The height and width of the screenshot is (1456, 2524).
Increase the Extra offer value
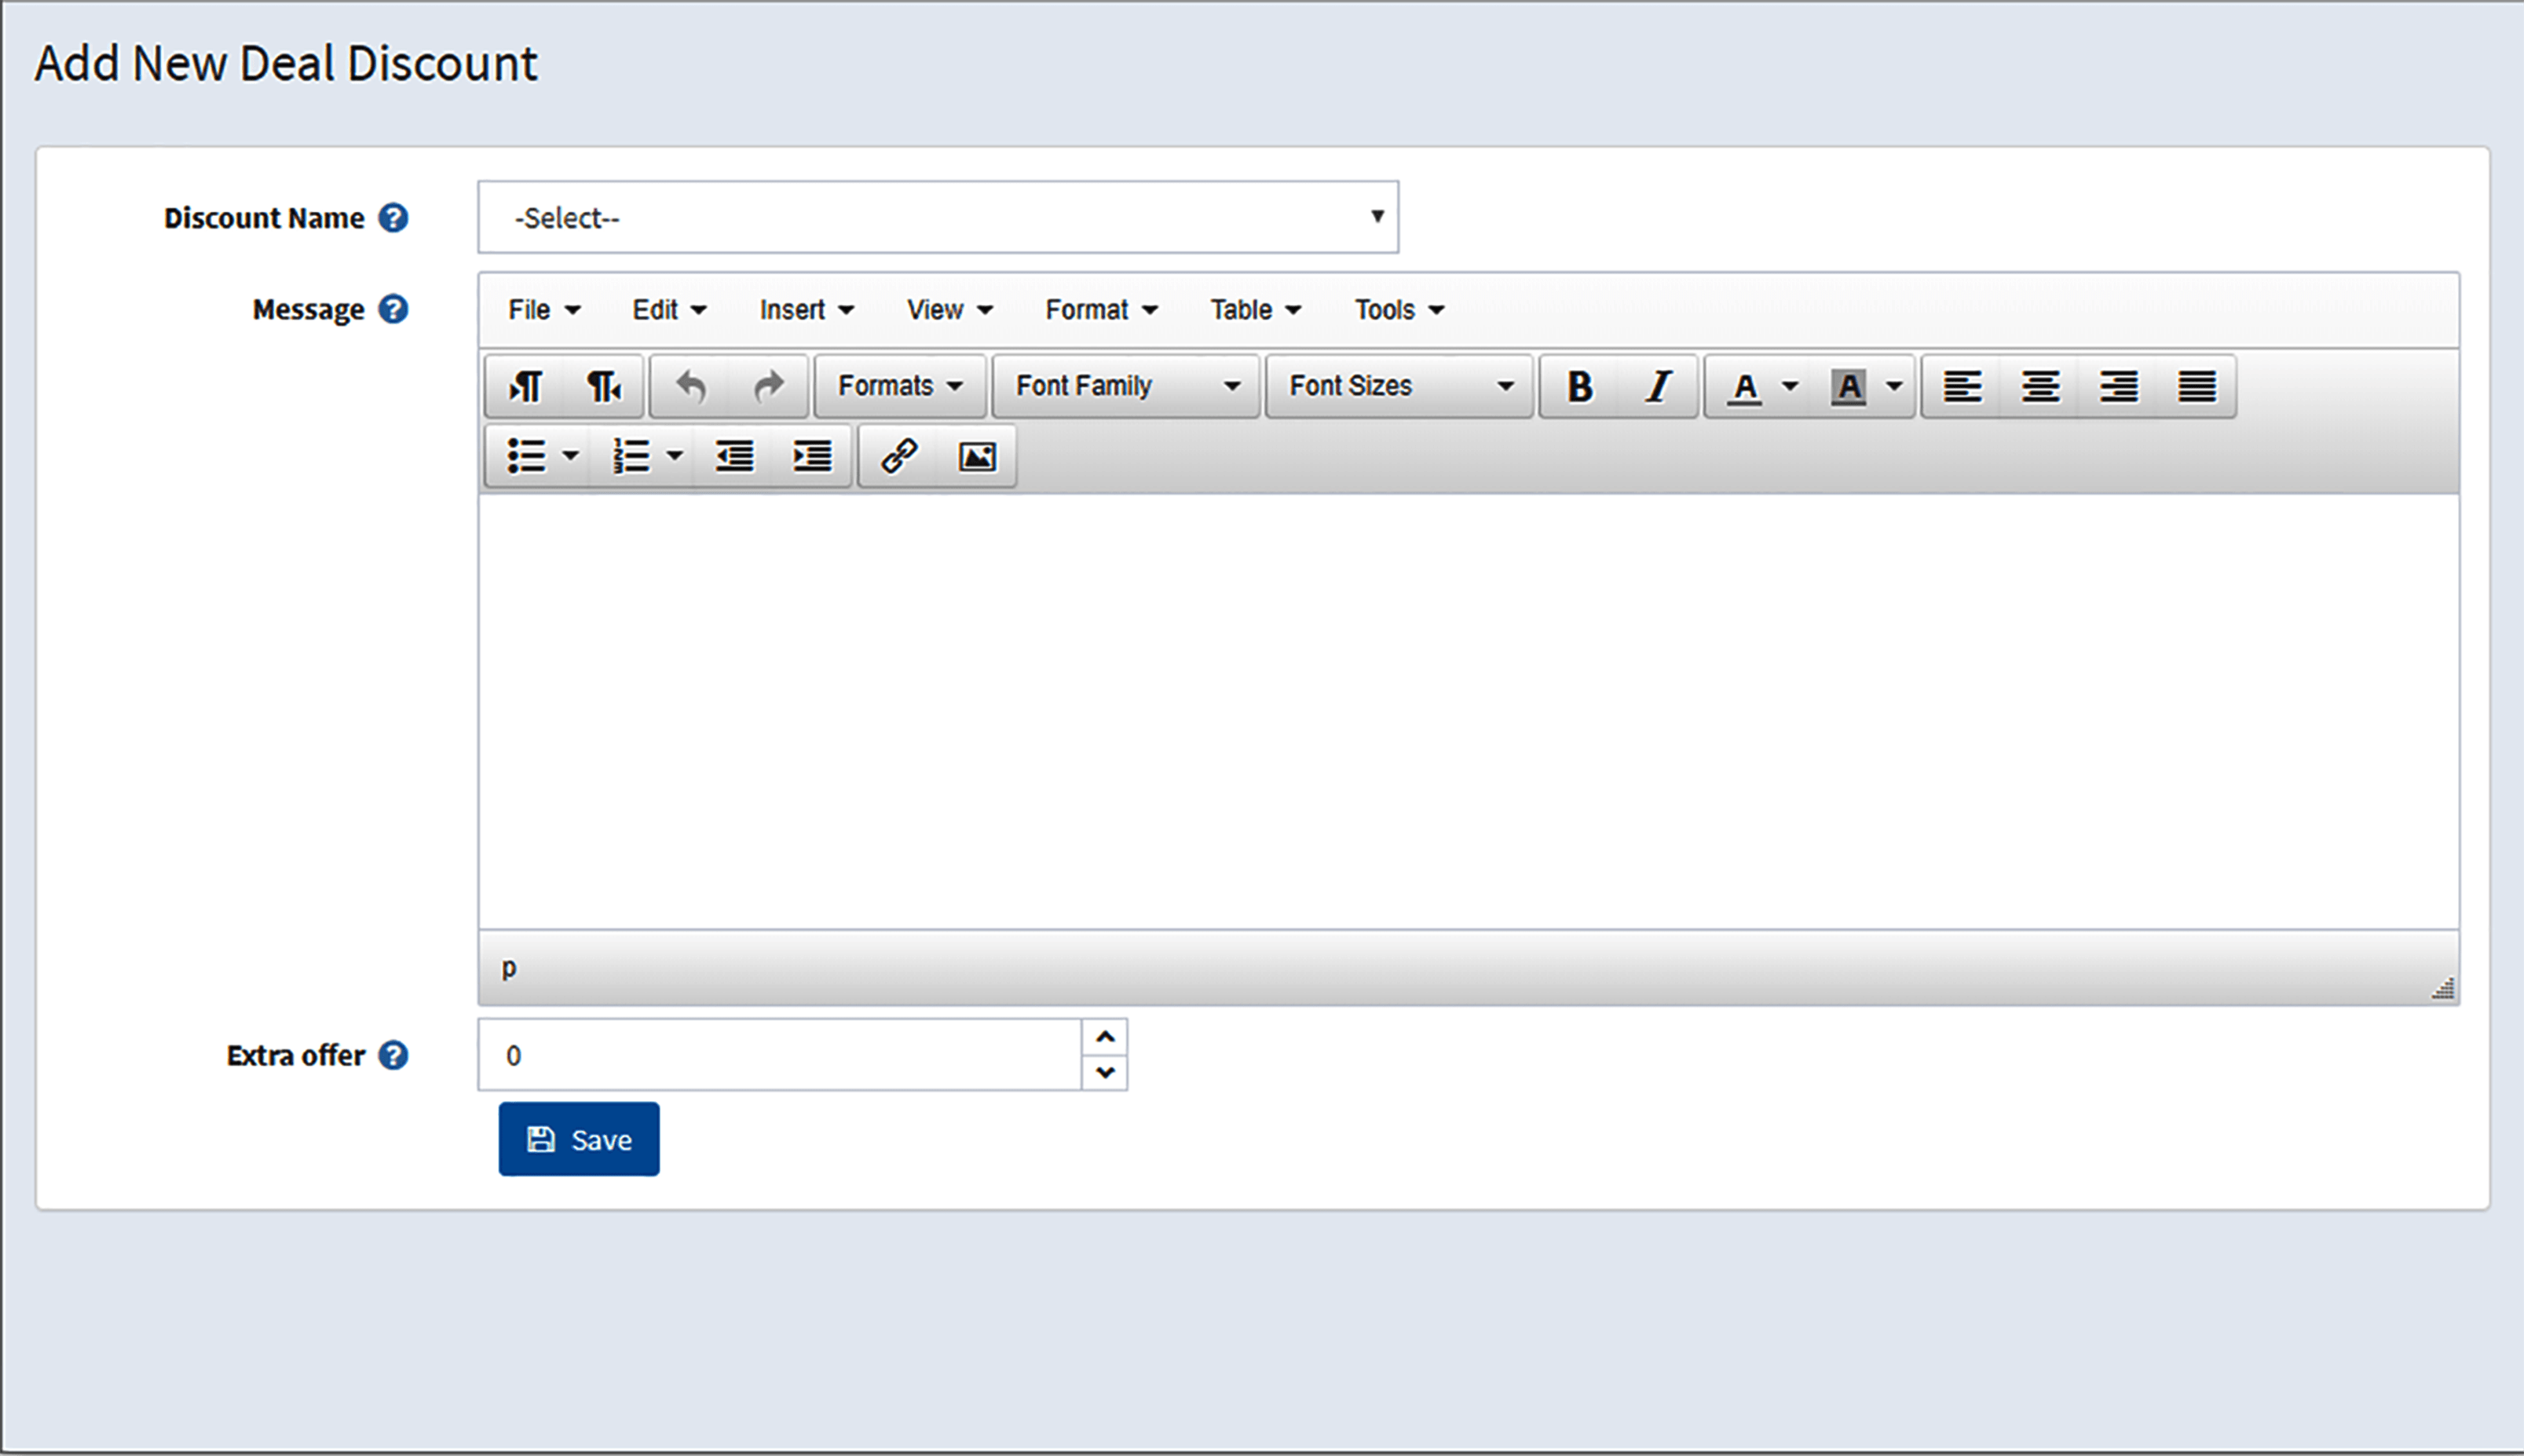pos(1105,1037)
